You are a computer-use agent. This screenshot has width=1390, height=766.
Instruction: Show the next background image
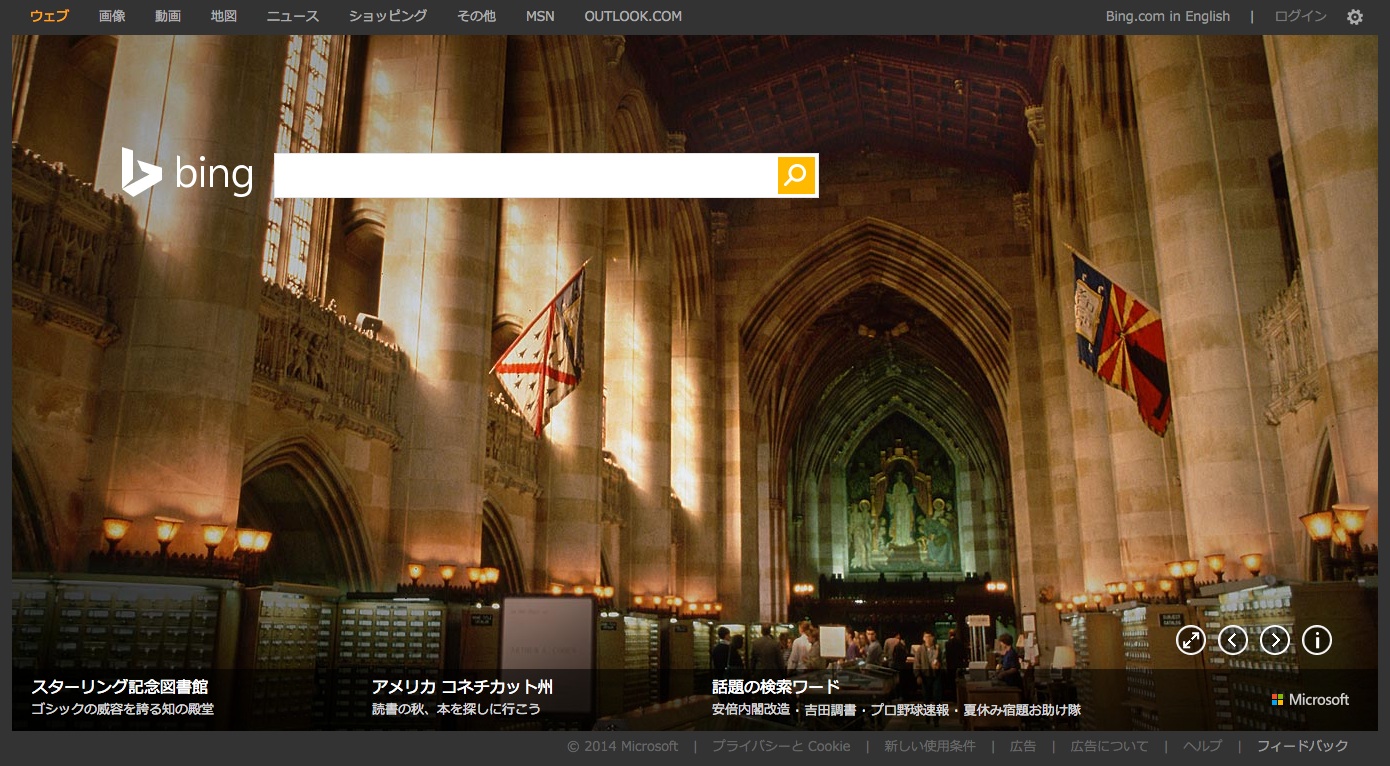pyautogui.click(x=1275, y=640)
